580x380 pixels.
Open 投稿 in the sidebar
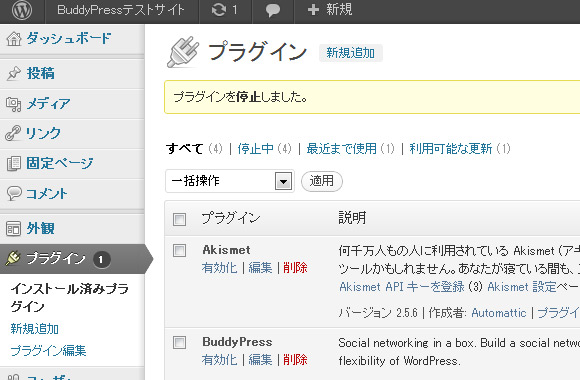coord(41,73)
